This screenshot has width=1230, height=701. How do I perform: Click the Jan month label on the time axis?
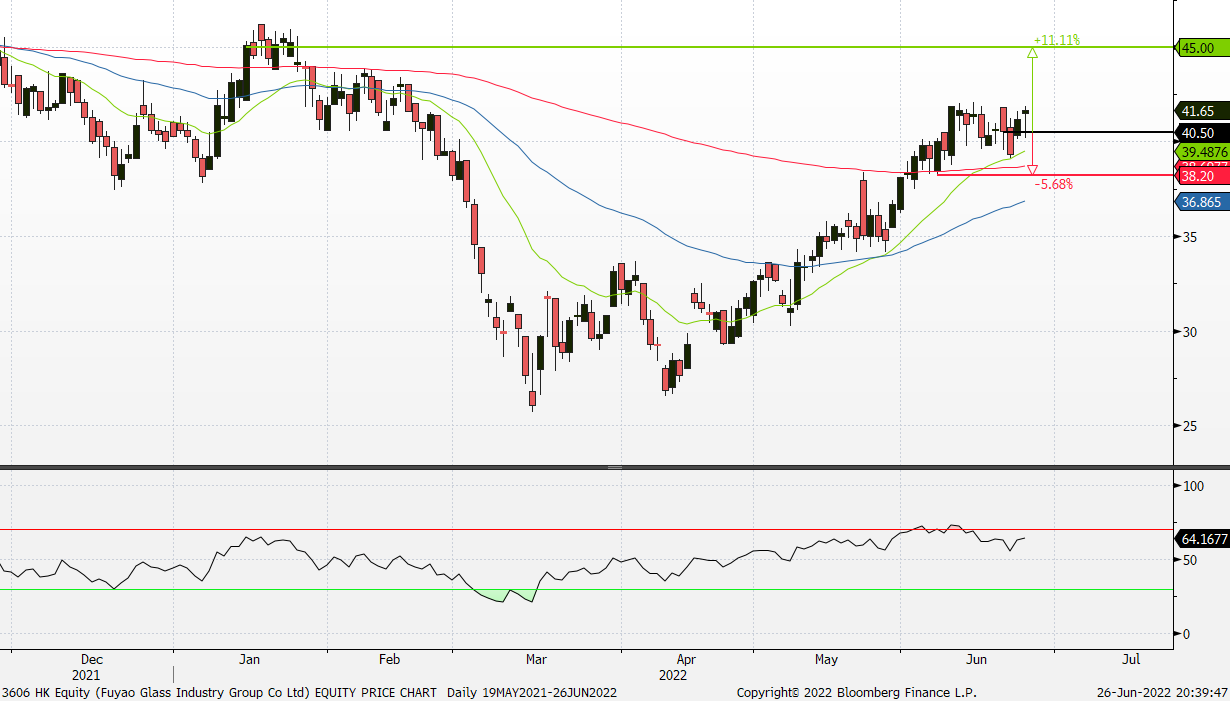[x=250, y=660]
